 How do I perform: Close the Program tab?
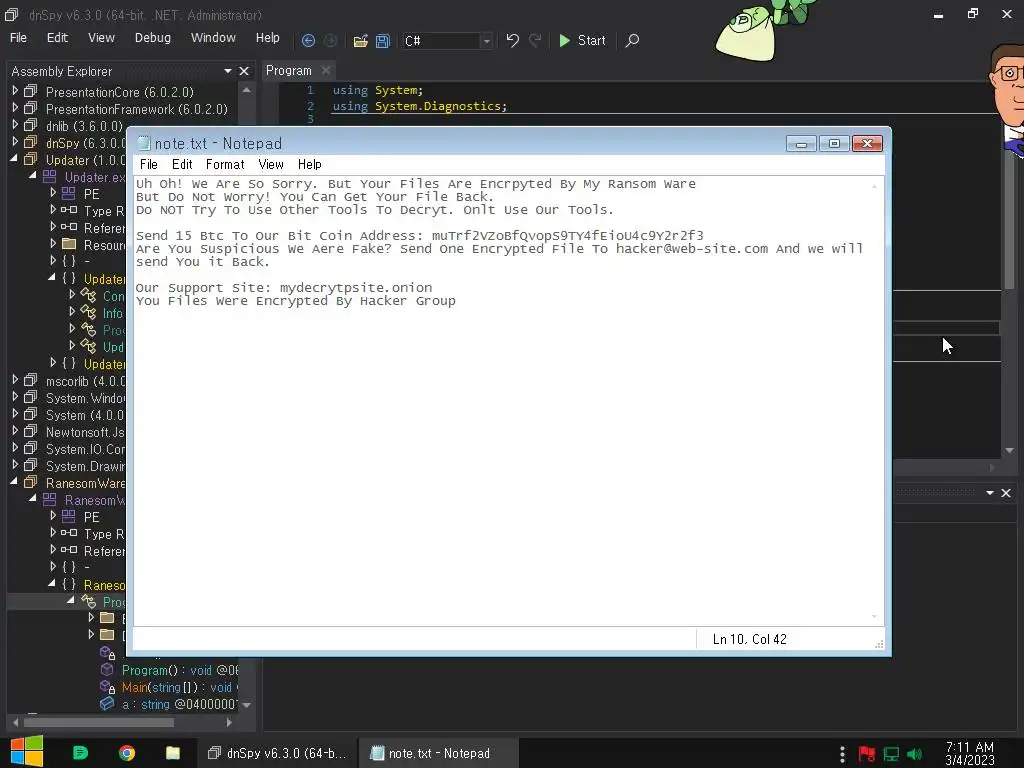pyautogui.click(x=326, y=70)
